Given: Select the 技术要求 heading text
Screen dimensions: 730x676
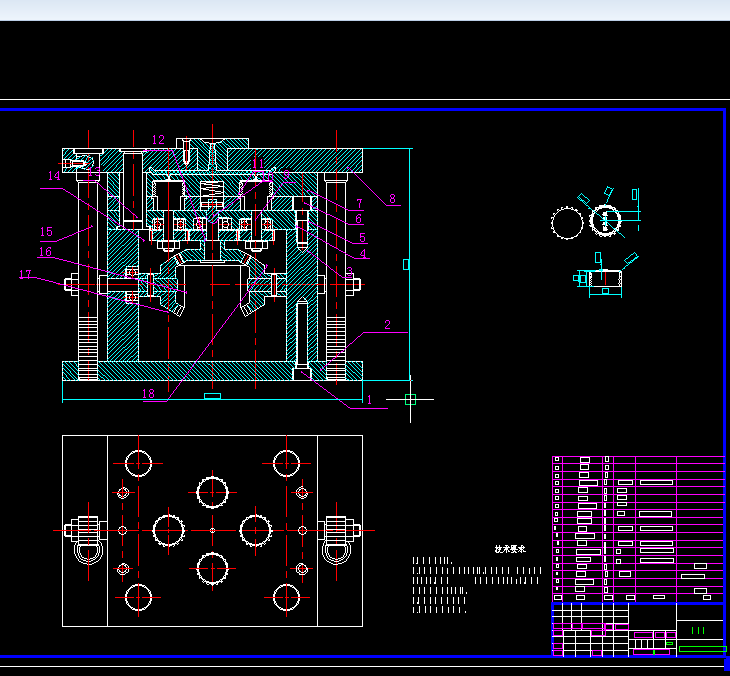Looking at the screenshot, I should tap(511, 549).
